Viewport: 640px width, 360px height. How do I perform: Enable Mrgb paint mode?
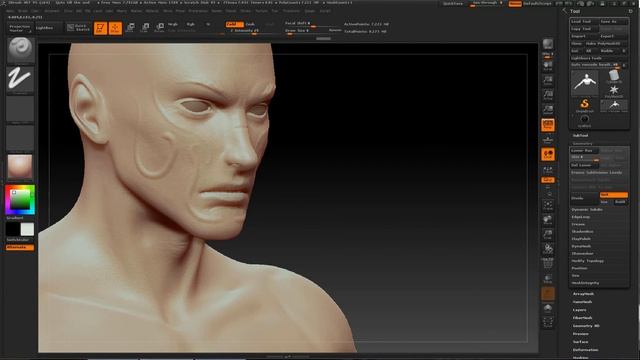coord(173,24)
